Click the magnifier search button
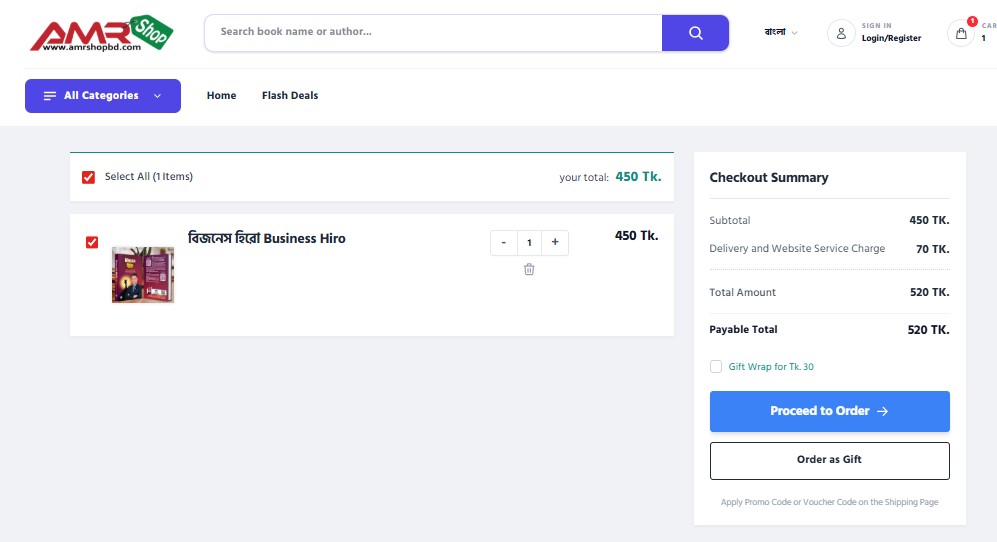 pyautogui.click(x=696, y=32)
